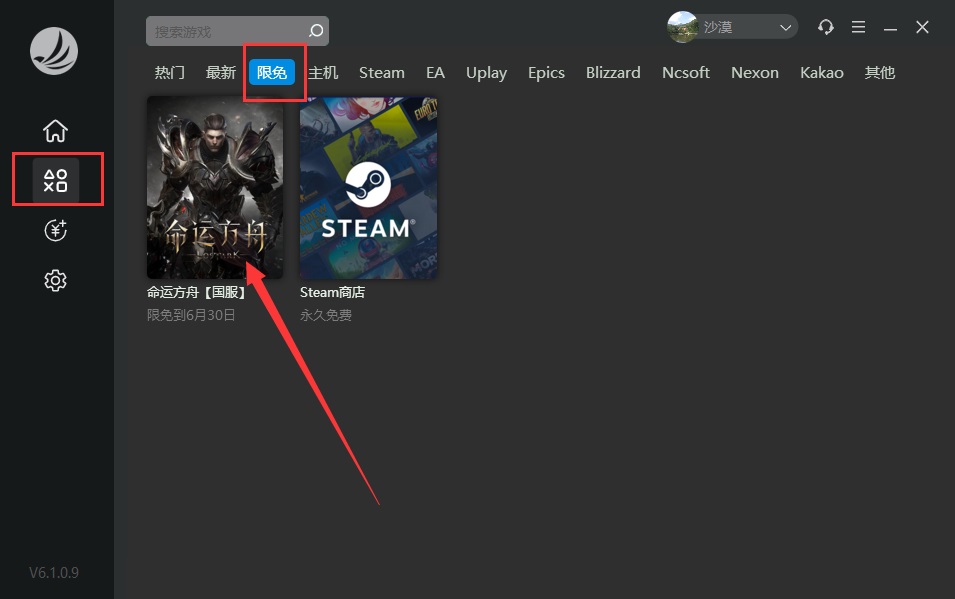Click the user avatar picture
Image resolution: width=955 pixels, height=599 pixels.
pyautogui.click(x=683, y=27)
